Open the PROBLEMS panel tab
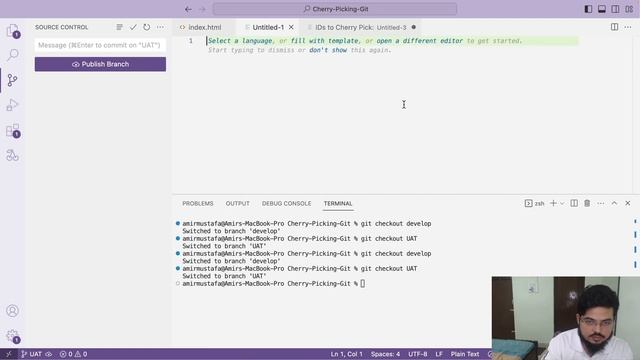Screen dimensions: 640x360 [198, 203]
